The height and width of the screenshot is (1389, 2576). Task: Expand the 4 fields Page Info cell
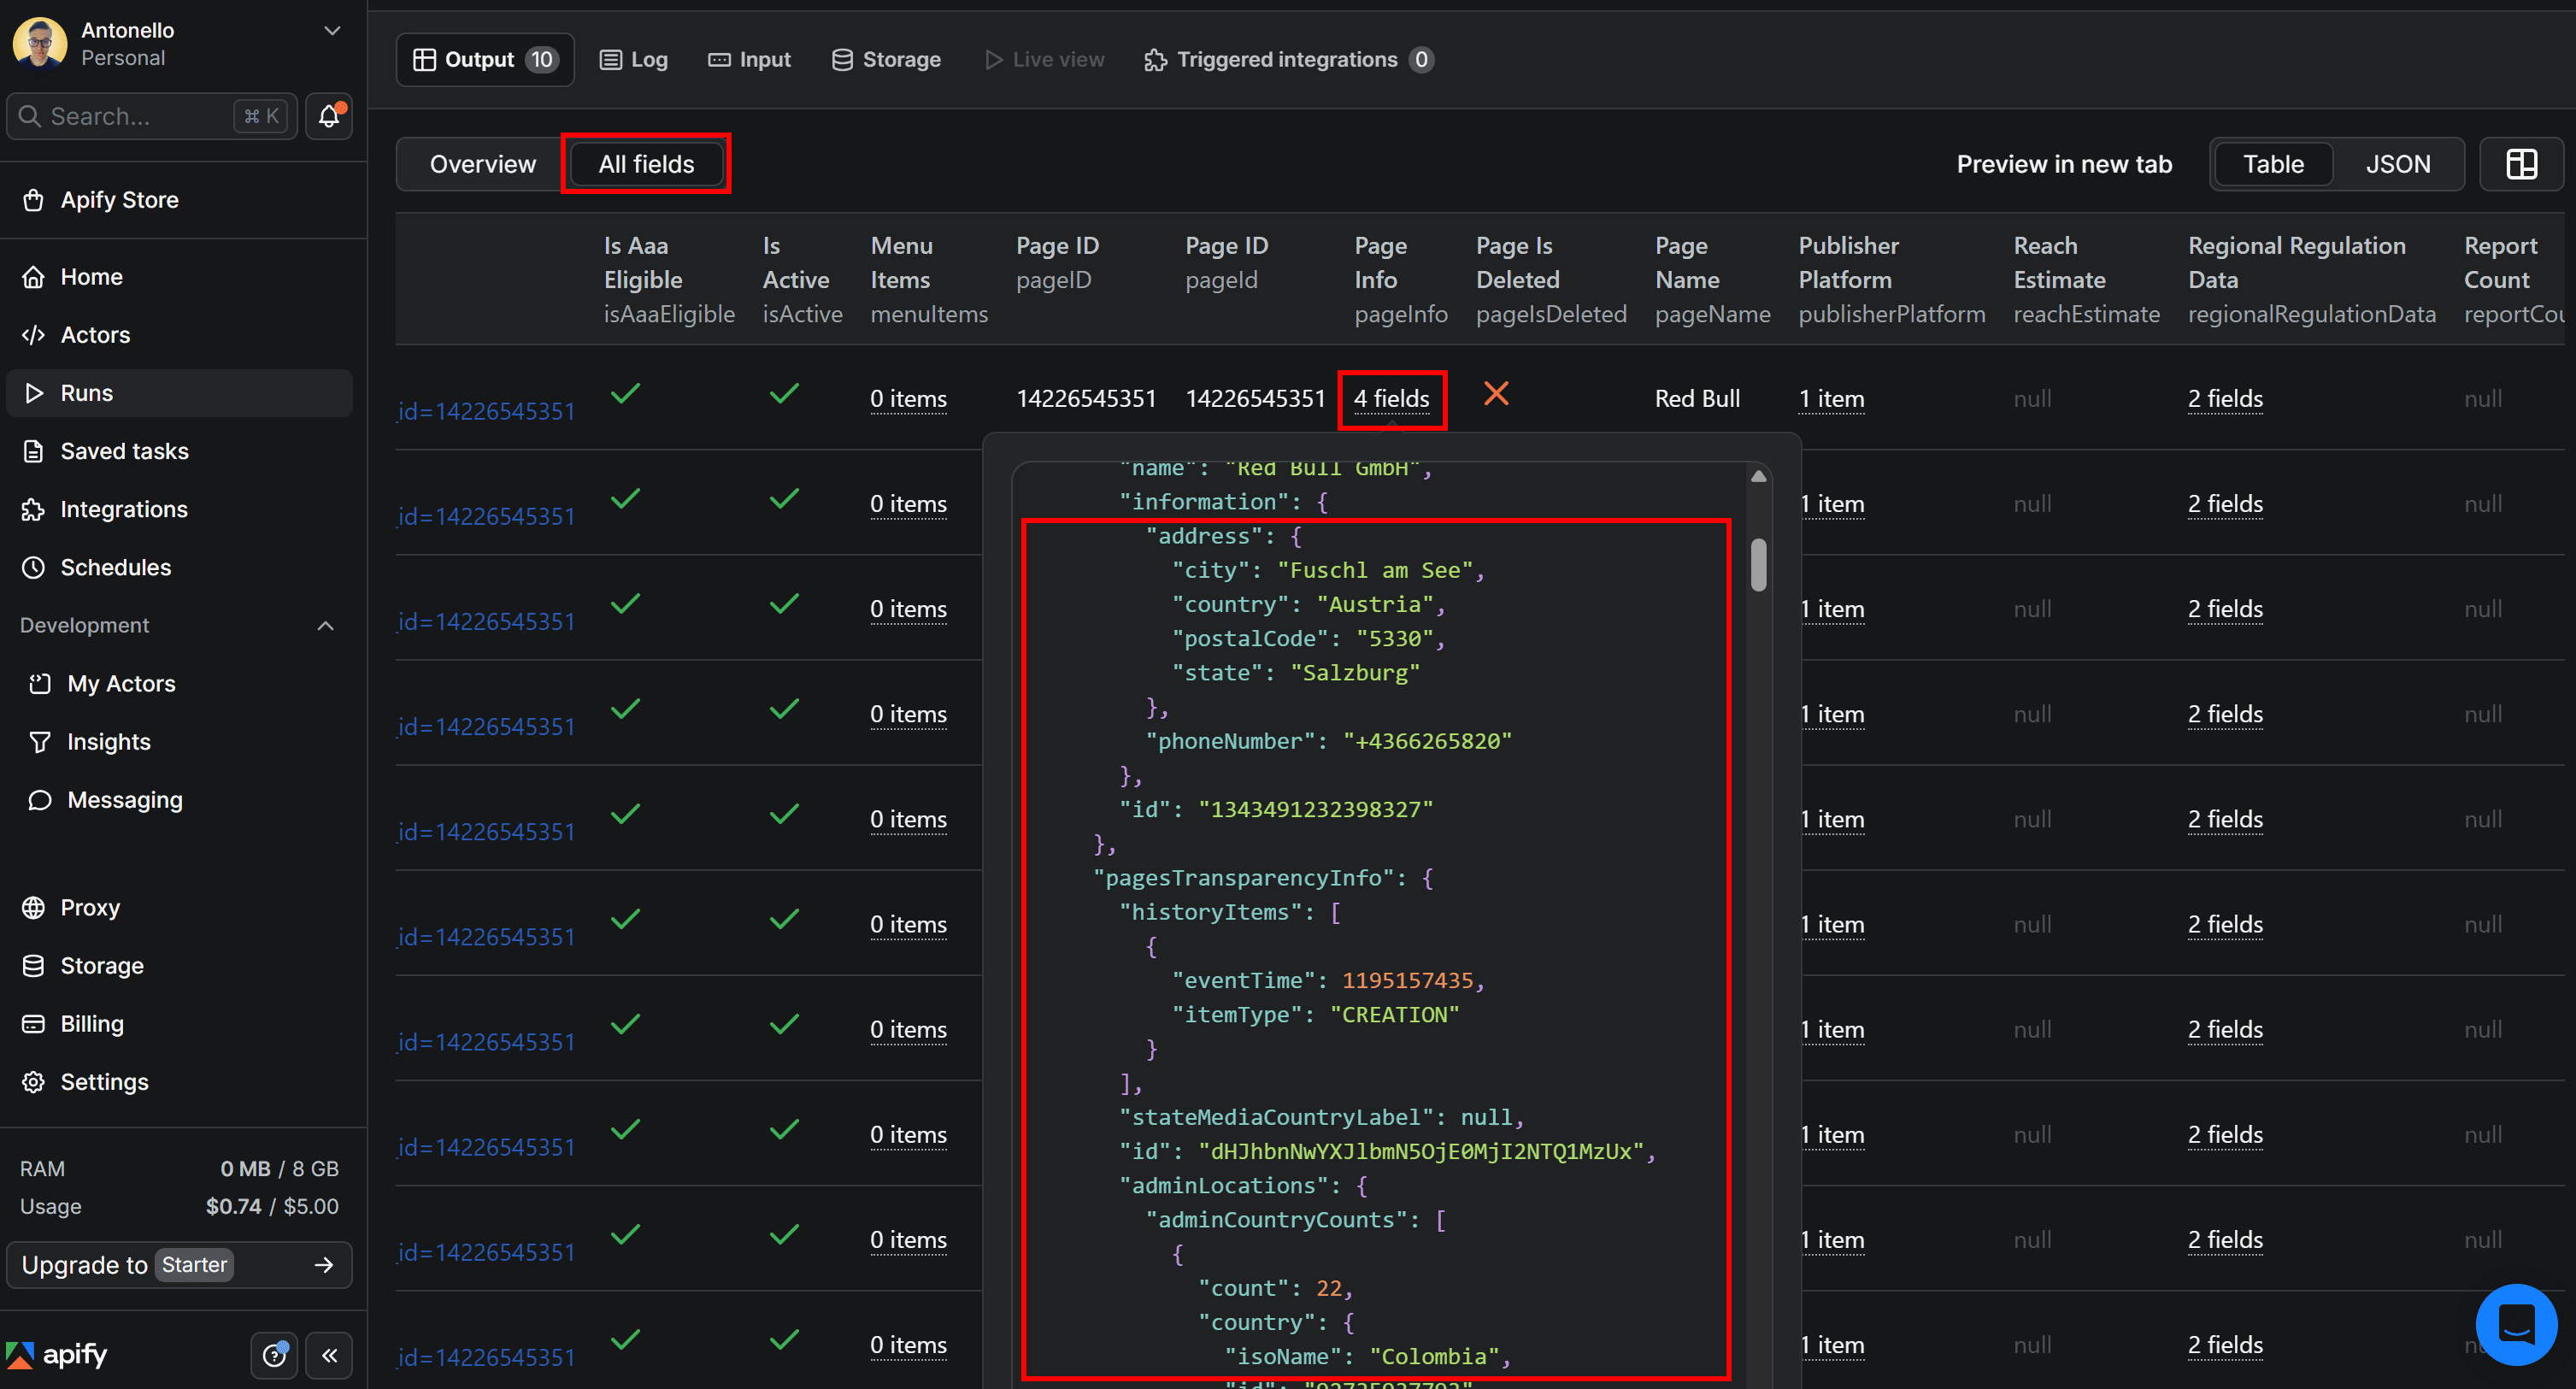click(1392, 398)
